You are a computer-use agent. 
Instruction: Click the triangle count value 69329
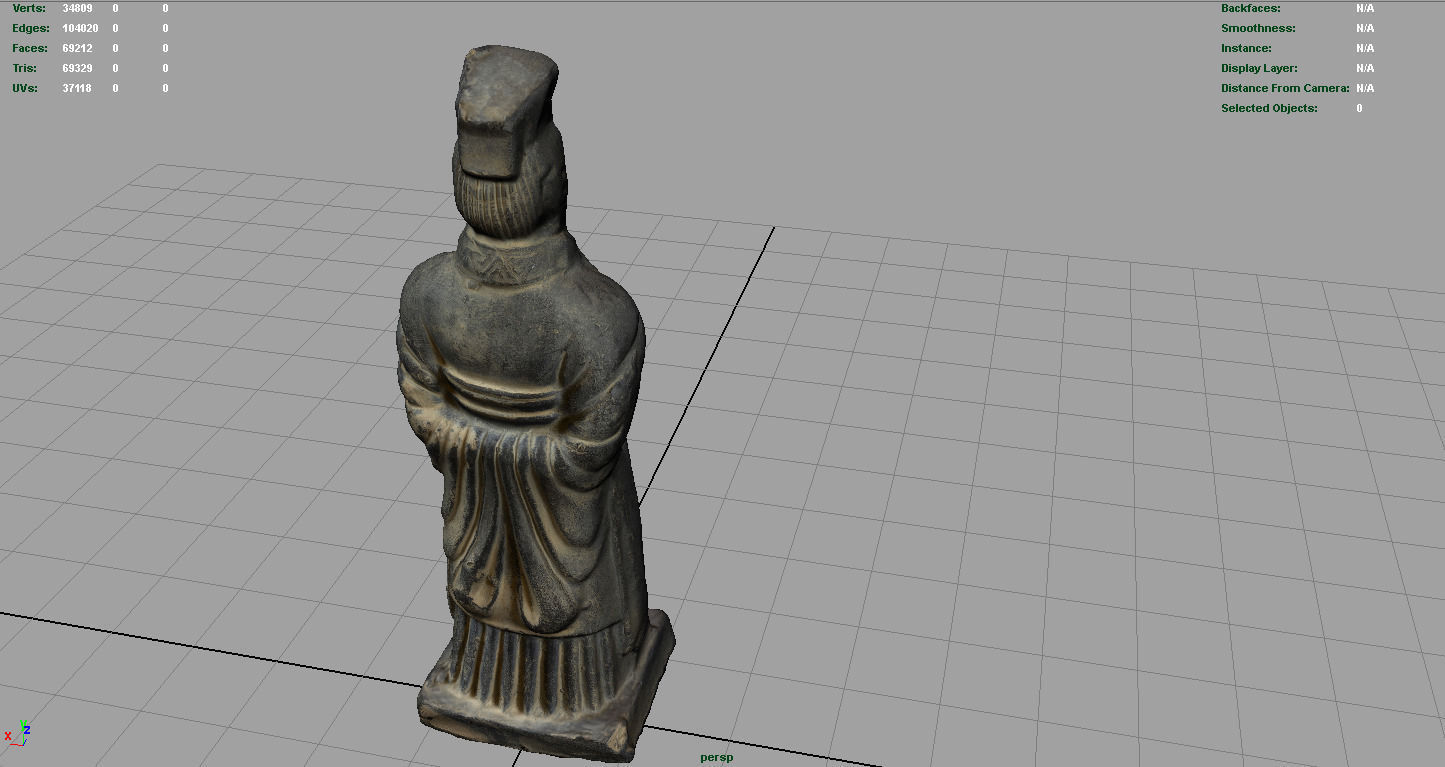[x=77, y=68]
